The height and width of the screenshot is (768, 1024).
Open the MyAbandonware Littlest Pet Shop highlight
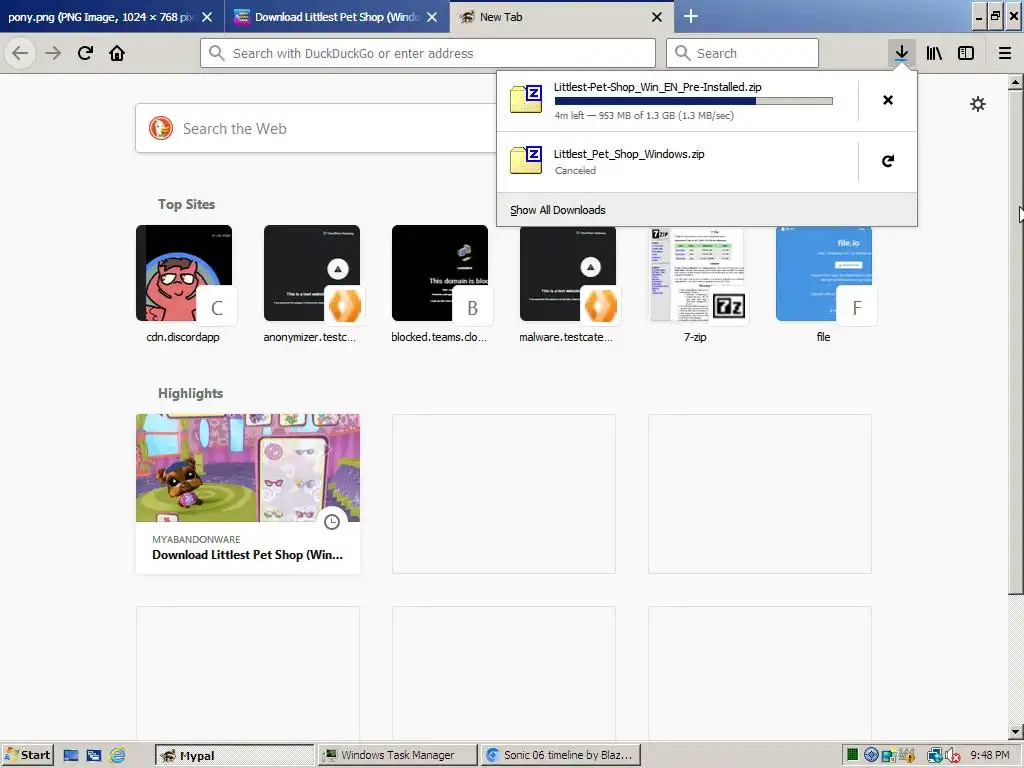pyautogui.click(x=248, y=494)
